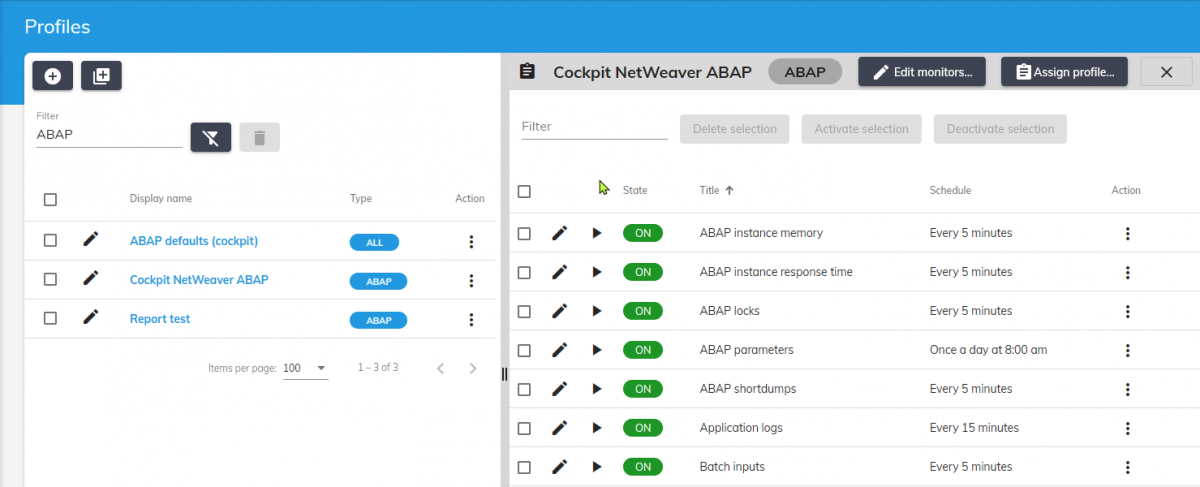Check the Cockpit NetWeaver ABAP profile checkbox
Screen dimensions: 1200x487
(50, 280)
